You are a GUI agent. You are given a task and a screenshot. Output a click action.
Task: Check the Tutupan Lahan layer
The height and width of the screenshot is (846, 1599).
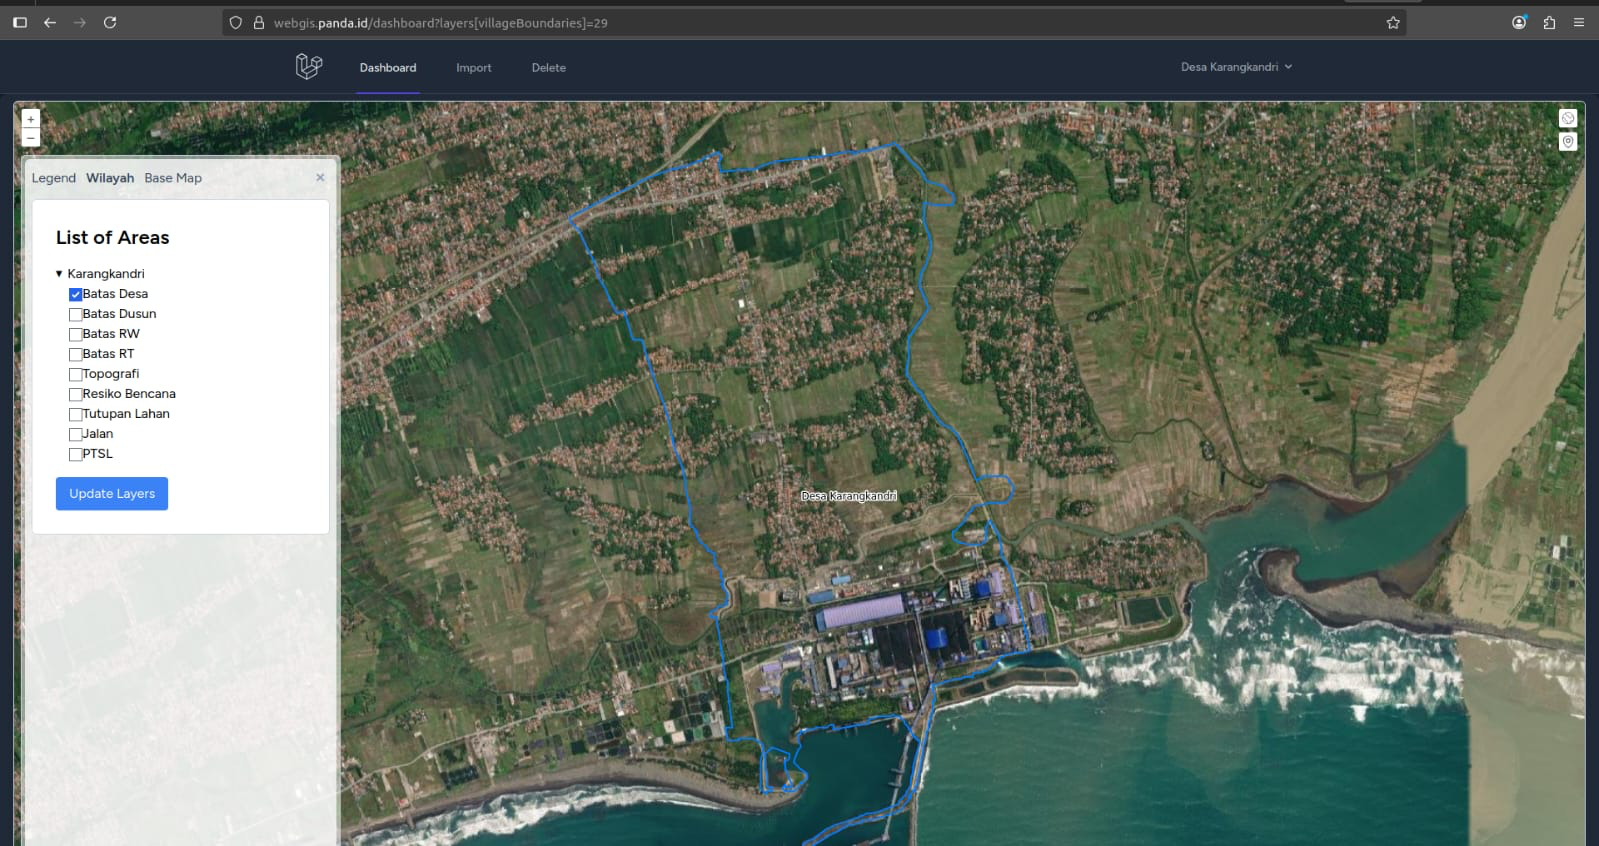(x=75, y=414)
